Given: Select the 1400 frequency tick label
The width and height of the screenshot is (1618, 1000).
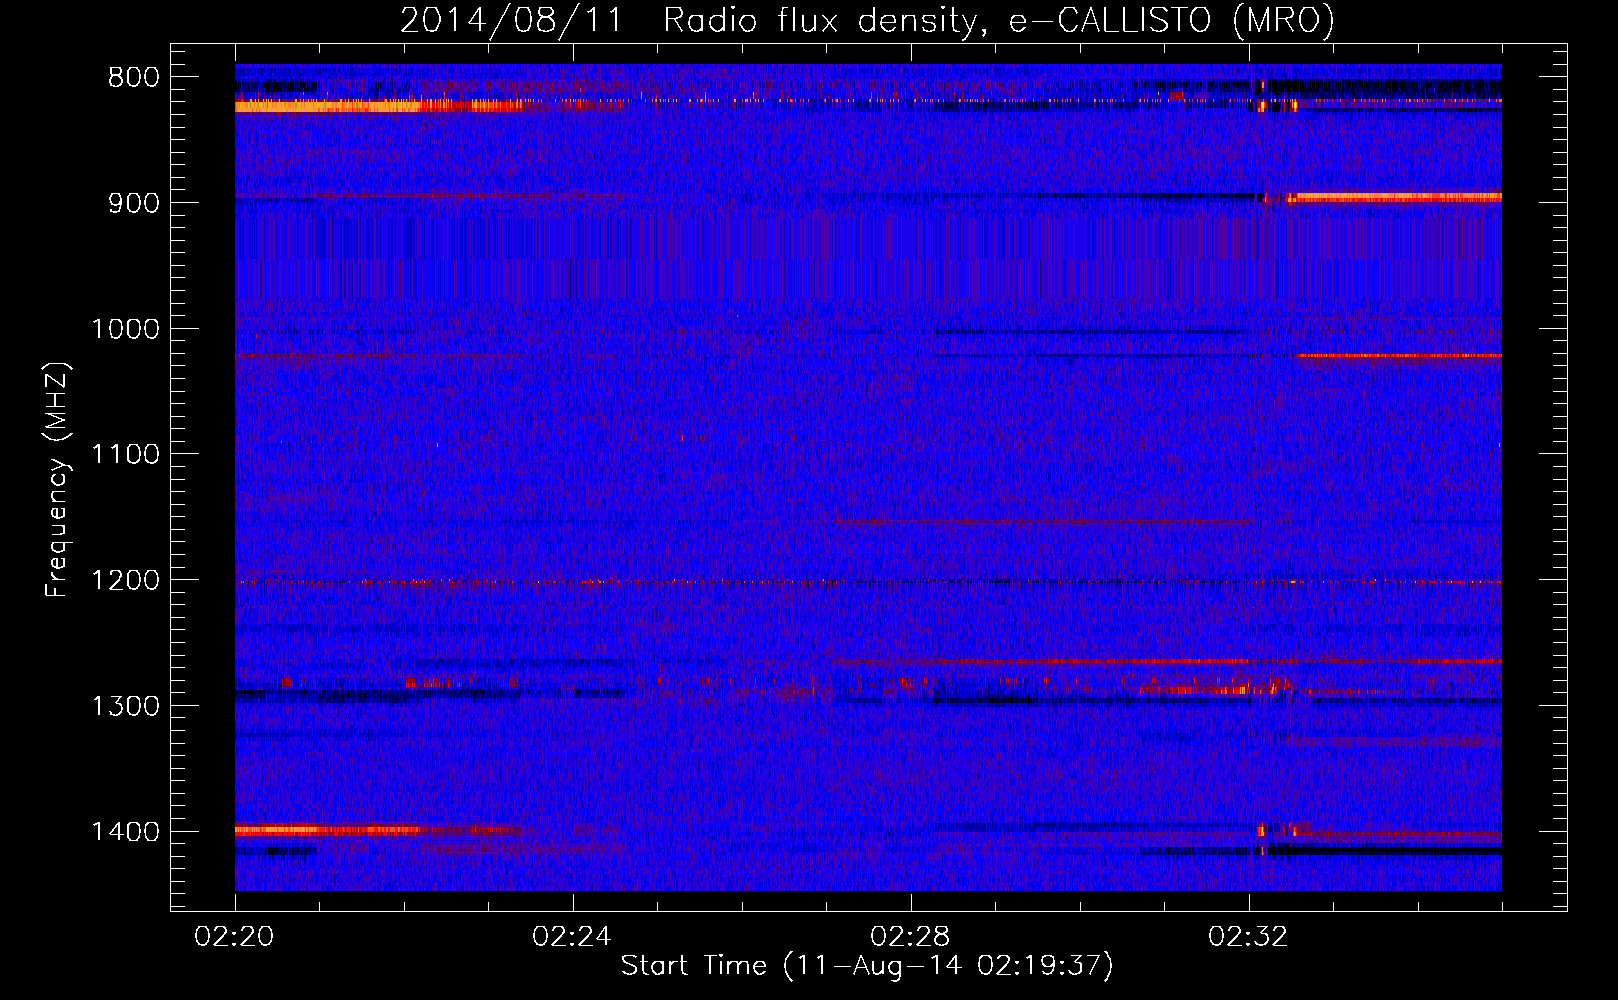Looking at the screenshot, I should 125,832.
